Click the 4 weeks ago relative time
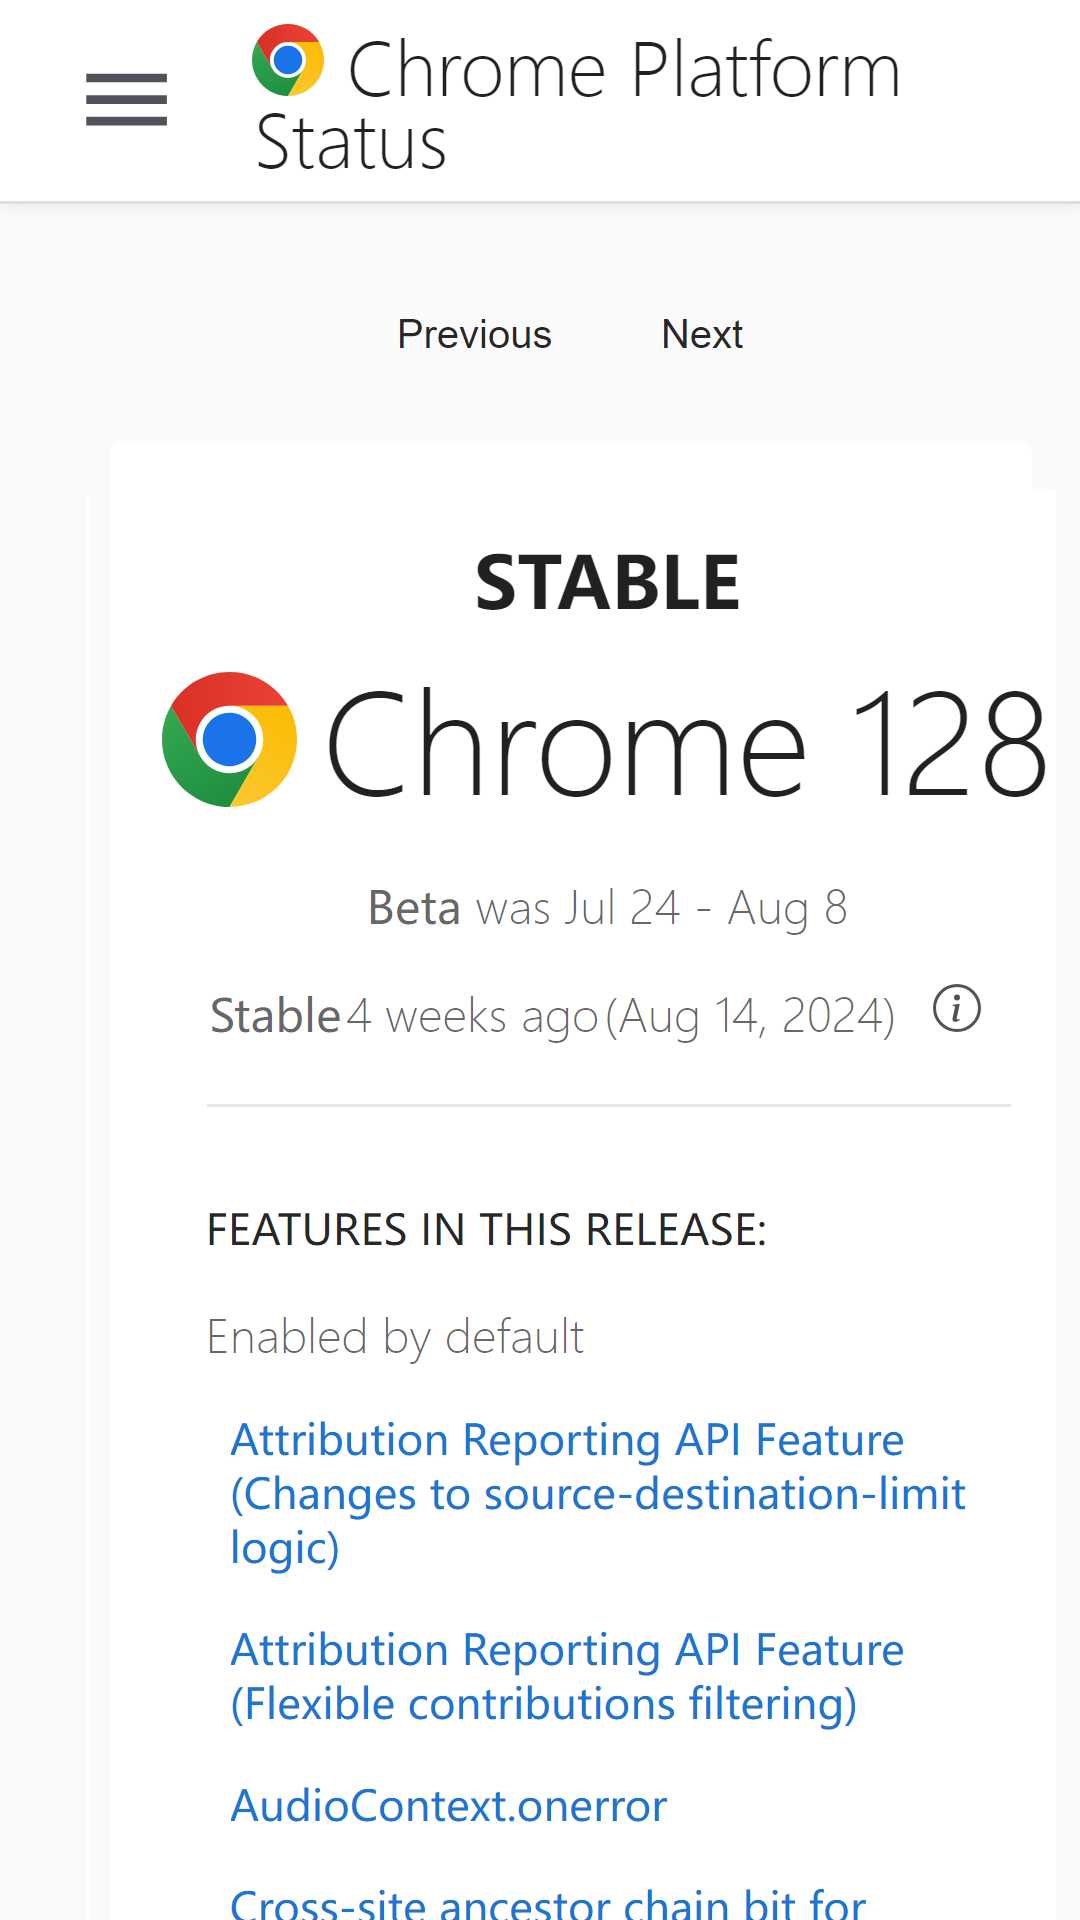The height and width of the screenshot is (1920, 1080). point(472,1017)
